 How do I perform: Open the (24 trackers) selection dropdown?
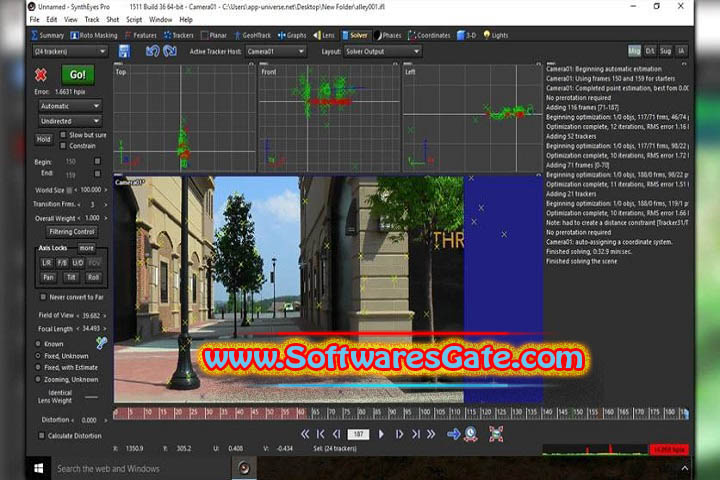pyautogui.click(x=70, y=51)
